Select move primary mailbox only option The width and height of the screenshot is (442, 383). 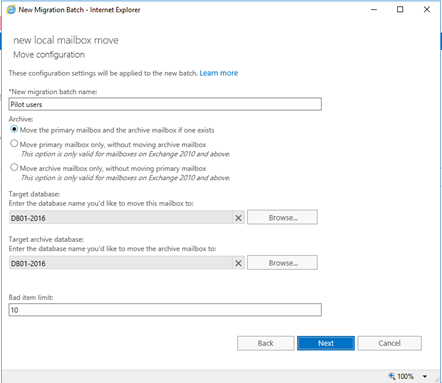[x=14, y=144]
